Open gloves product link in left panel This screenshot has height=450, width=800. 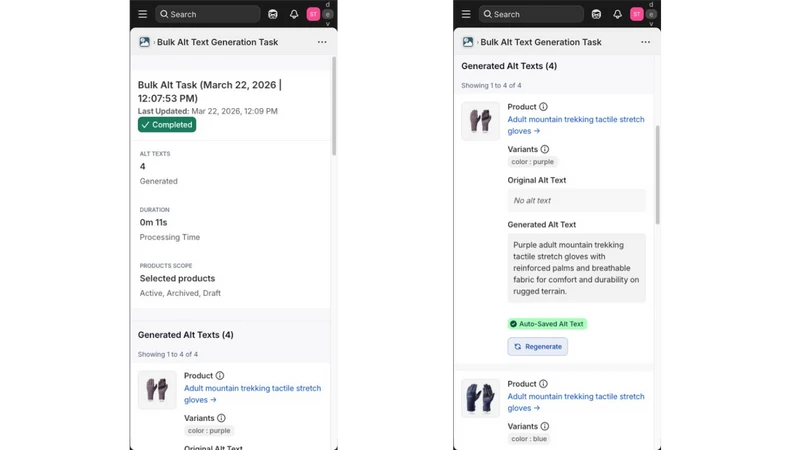click(253, 394)
